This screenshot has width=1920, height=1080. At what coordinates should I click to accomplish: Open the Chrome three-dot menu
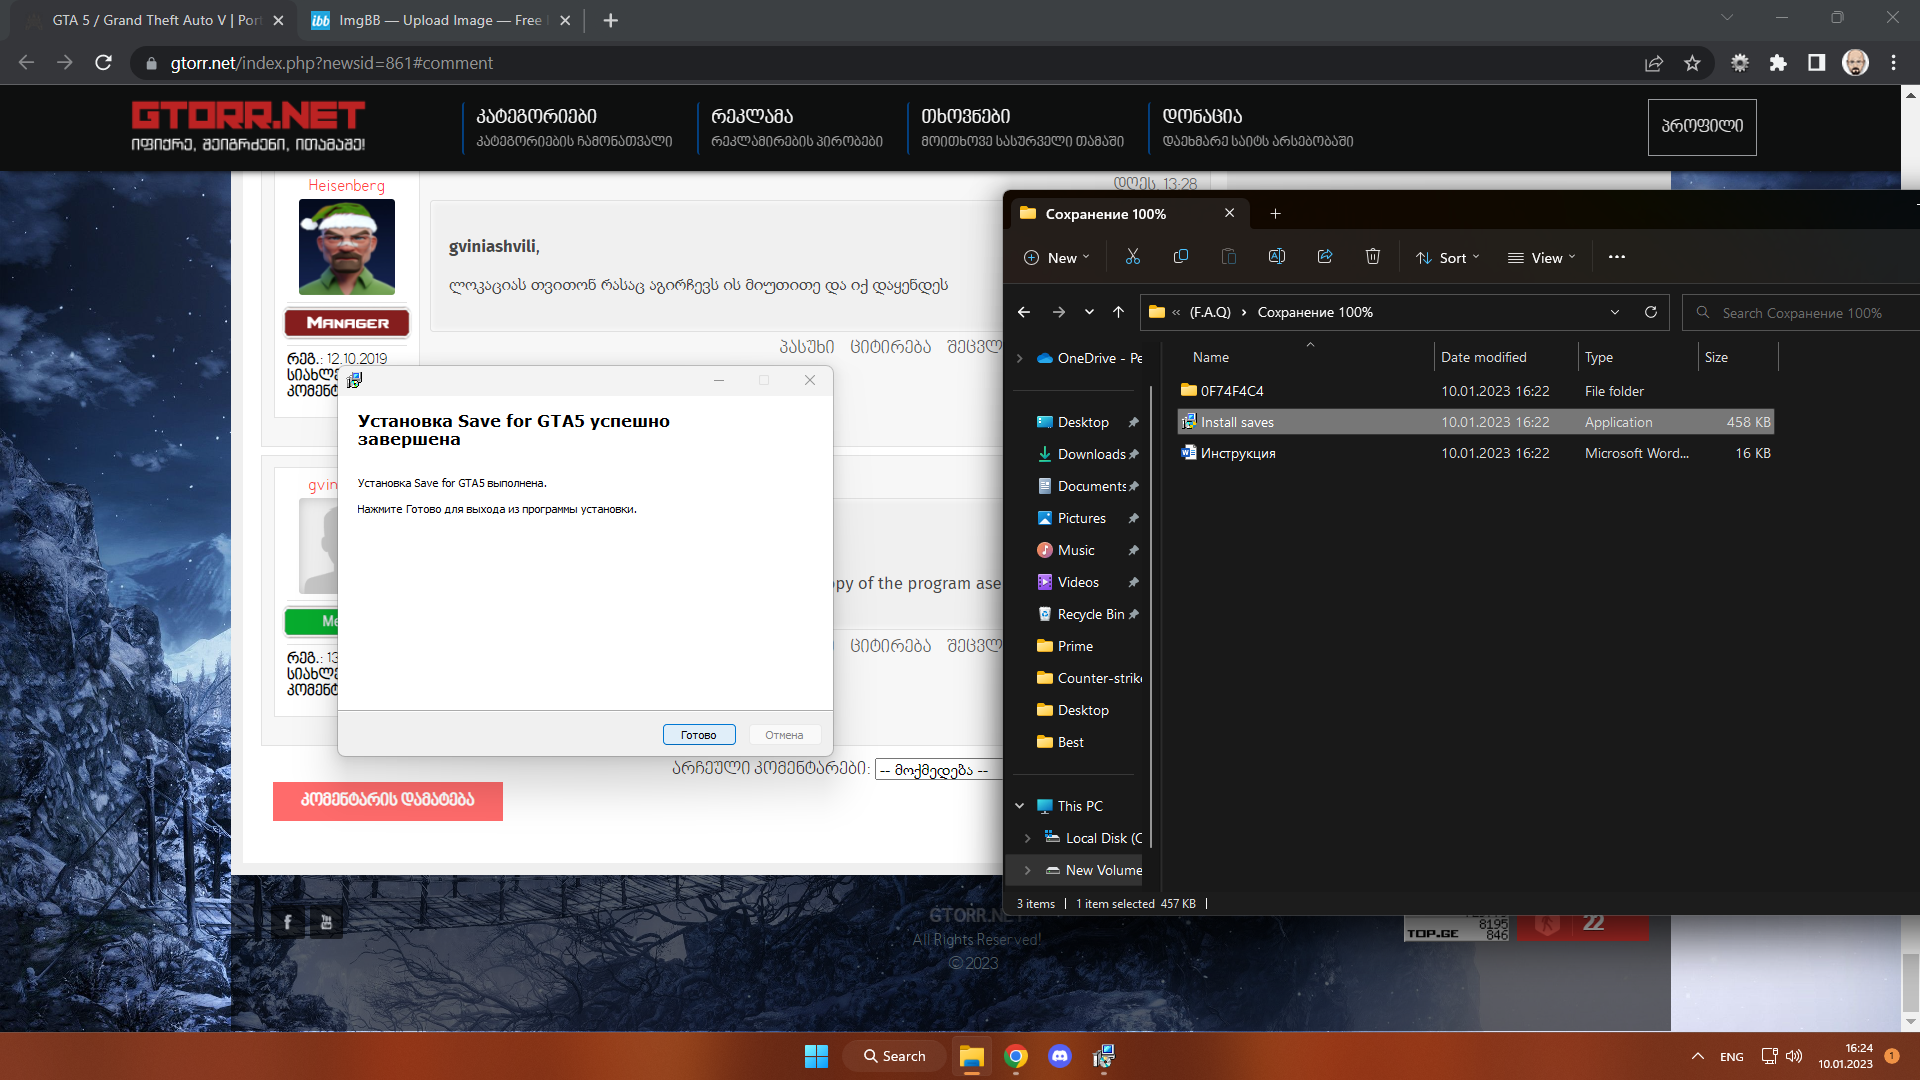1894,63
